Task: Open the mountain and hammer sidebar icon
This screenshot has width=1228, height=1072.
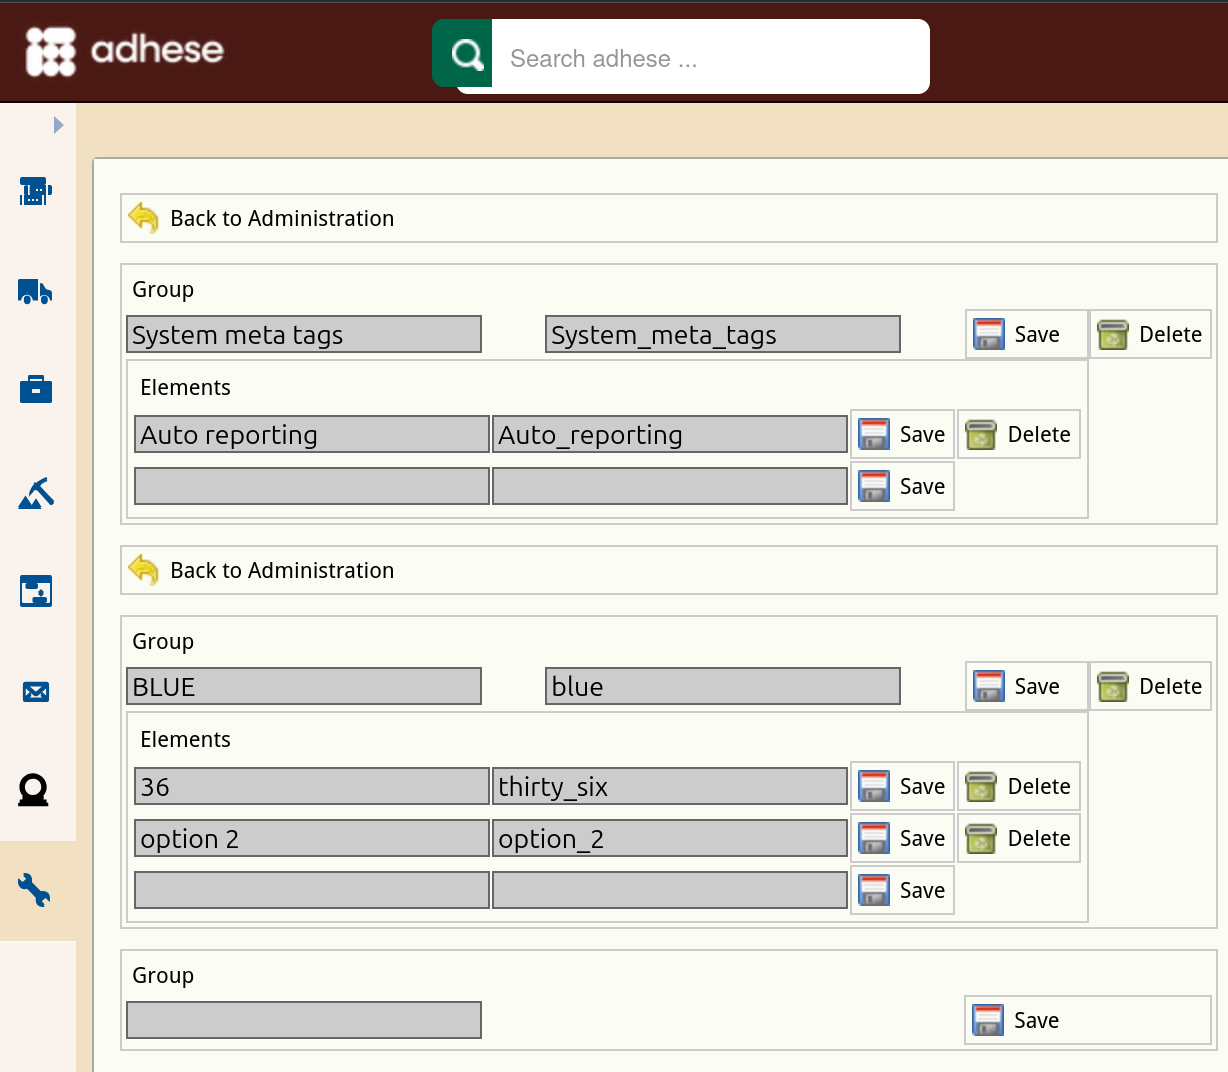Action: coord(35,493)
